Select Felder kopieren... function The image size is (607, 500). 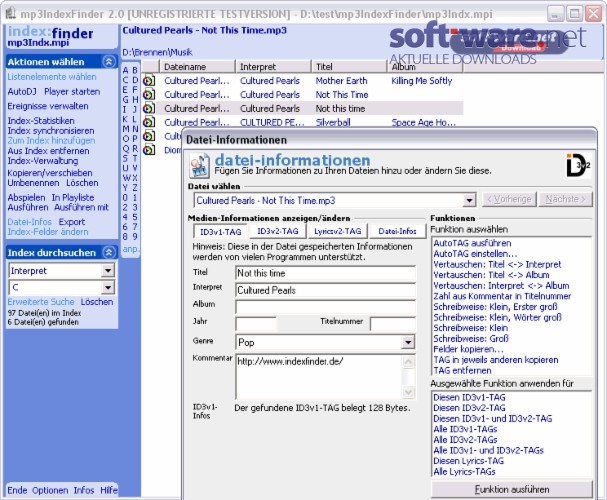[468, 349]
